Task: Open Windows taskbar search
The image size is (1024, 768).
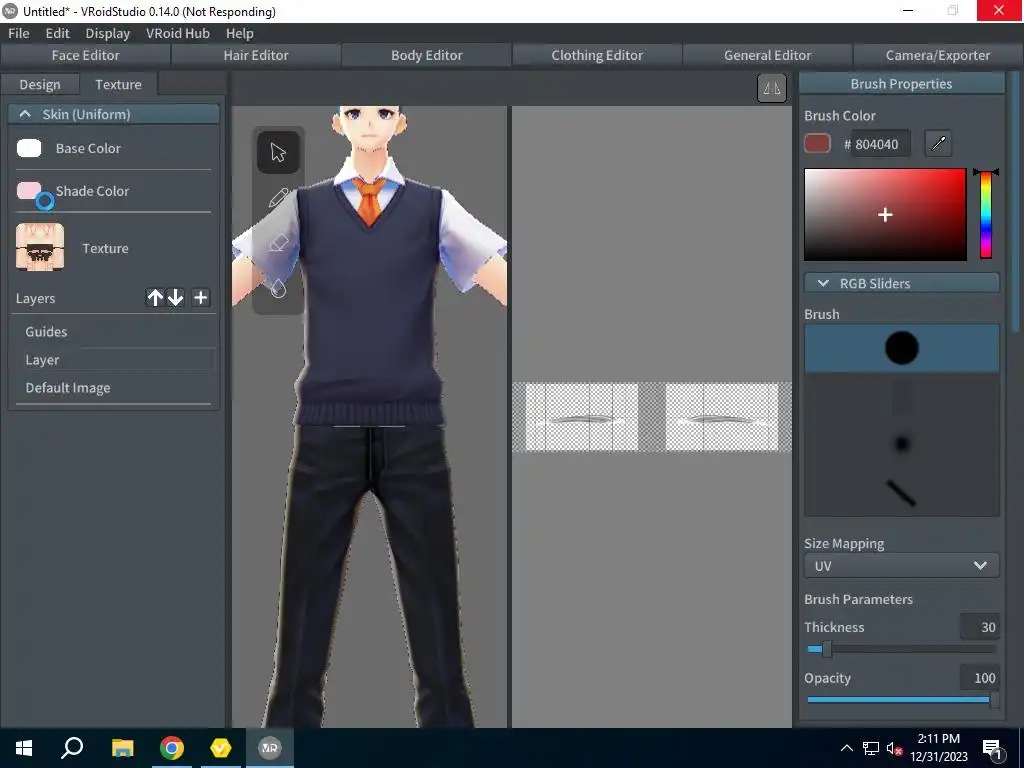Action: click(x=72, y=748)
